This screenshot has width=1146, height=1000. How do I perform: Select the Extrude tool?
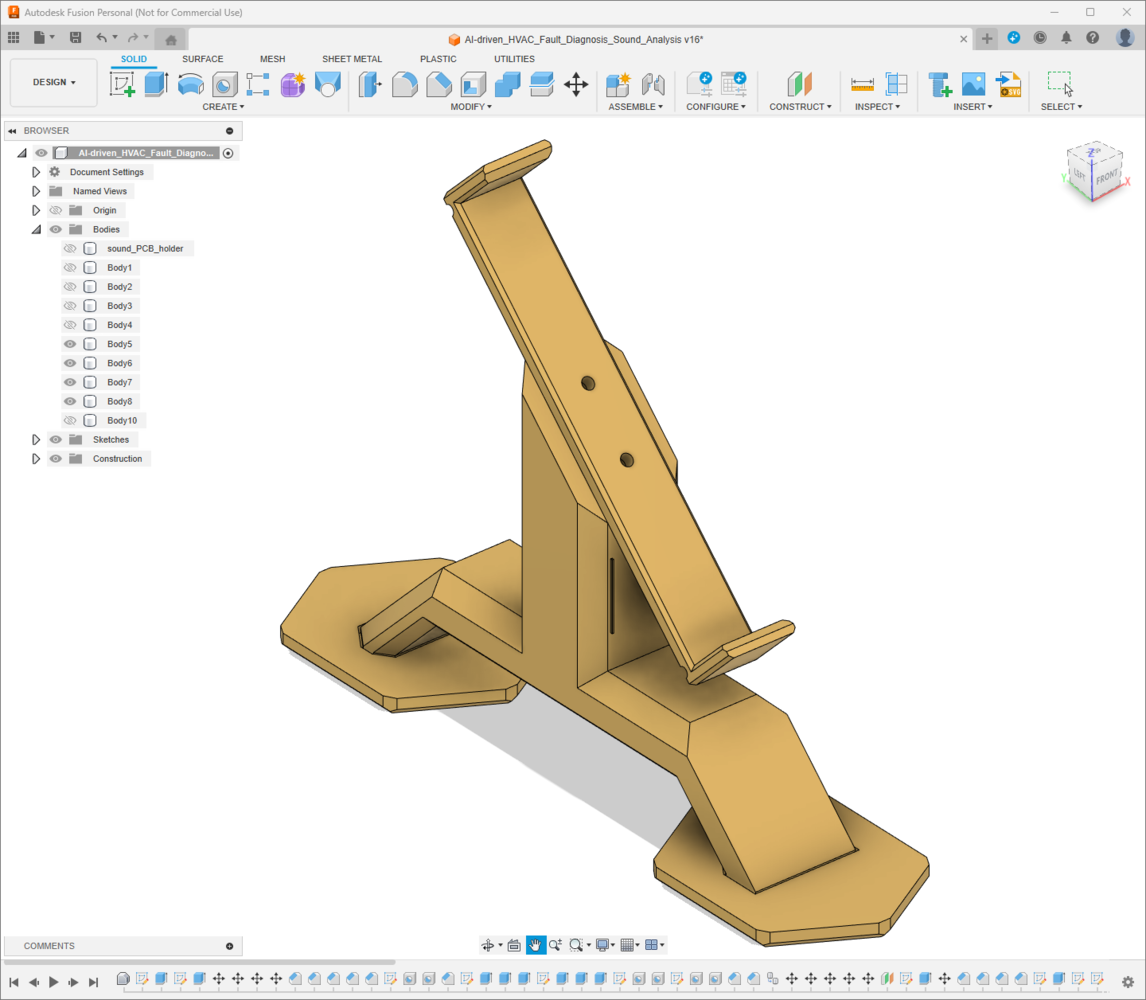pyautogui.click(x=156, y=84)
